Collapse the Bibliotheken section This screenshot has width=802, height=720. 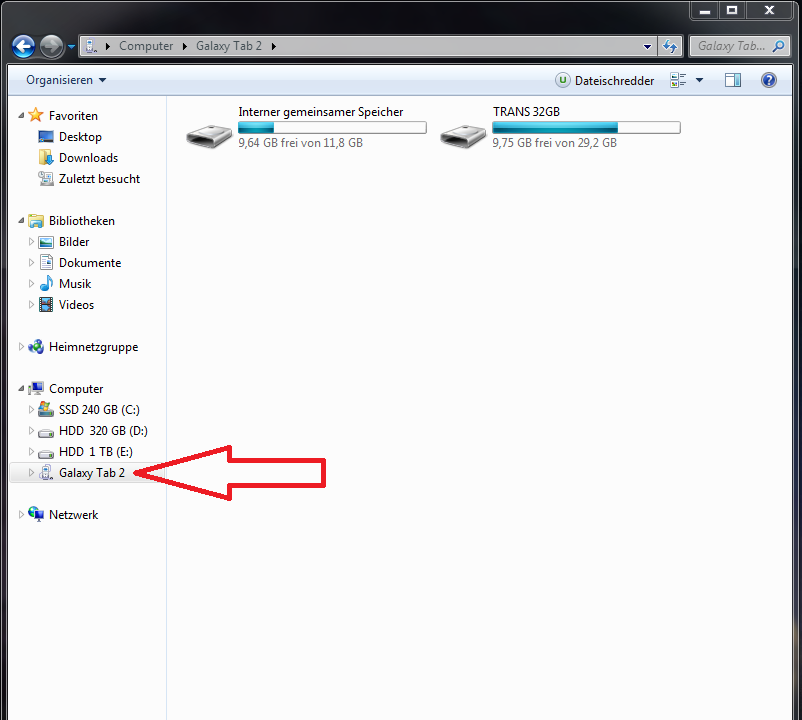pyautogui.click(x=21, y=221)
